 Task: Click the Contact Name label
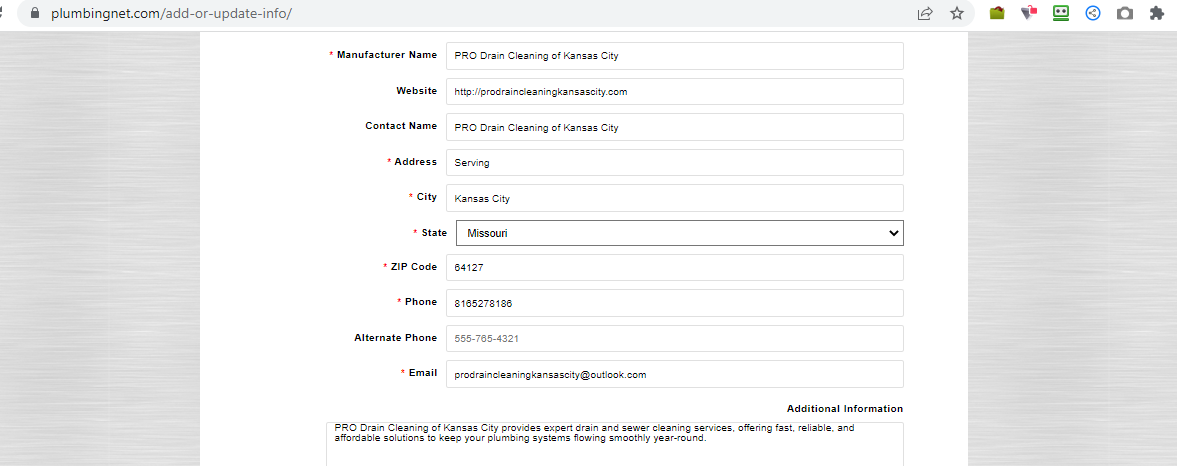pyautogui.click(x=401, y=126)
